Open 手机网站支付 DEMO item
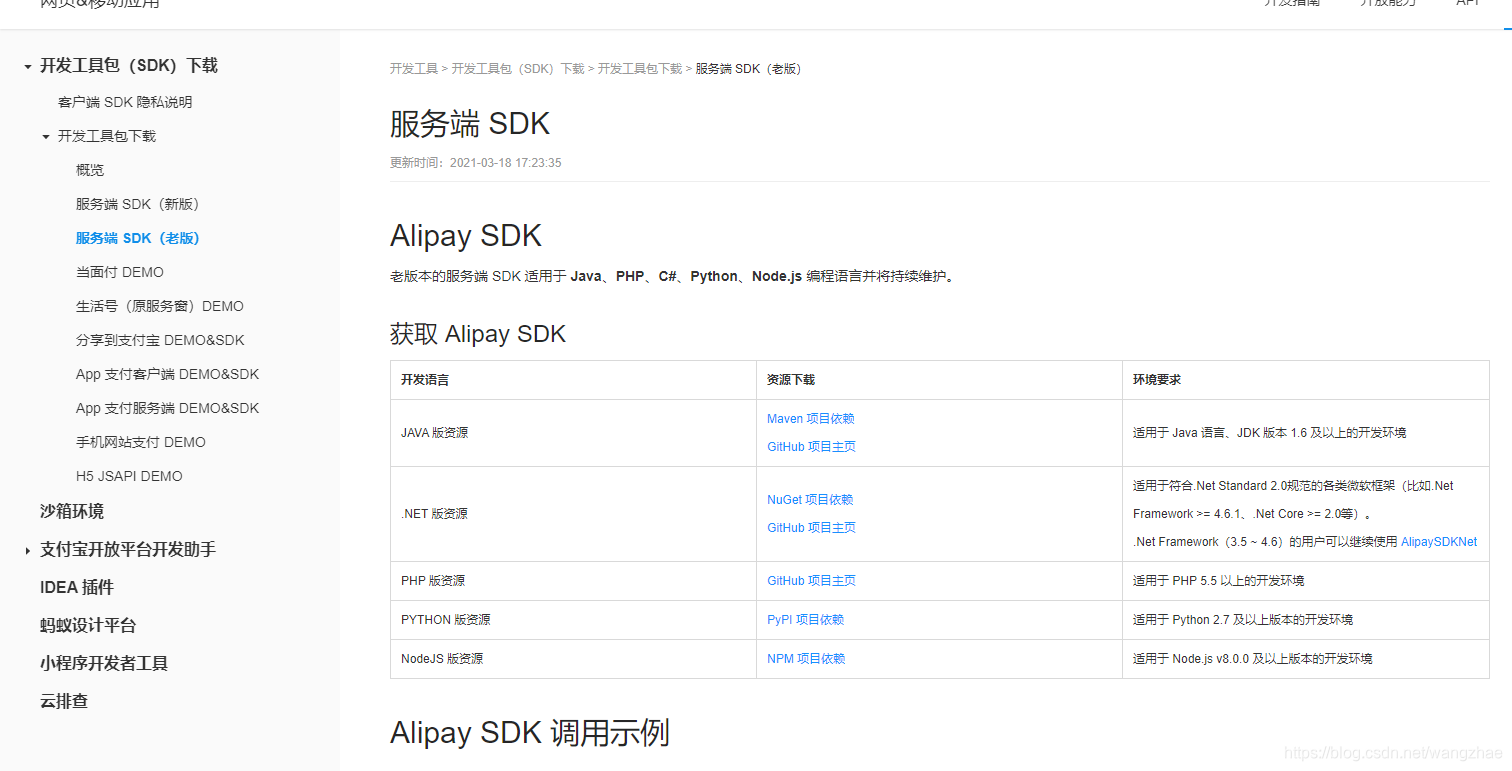This screenshot has height=771, width=1512. tap(141, 442)
